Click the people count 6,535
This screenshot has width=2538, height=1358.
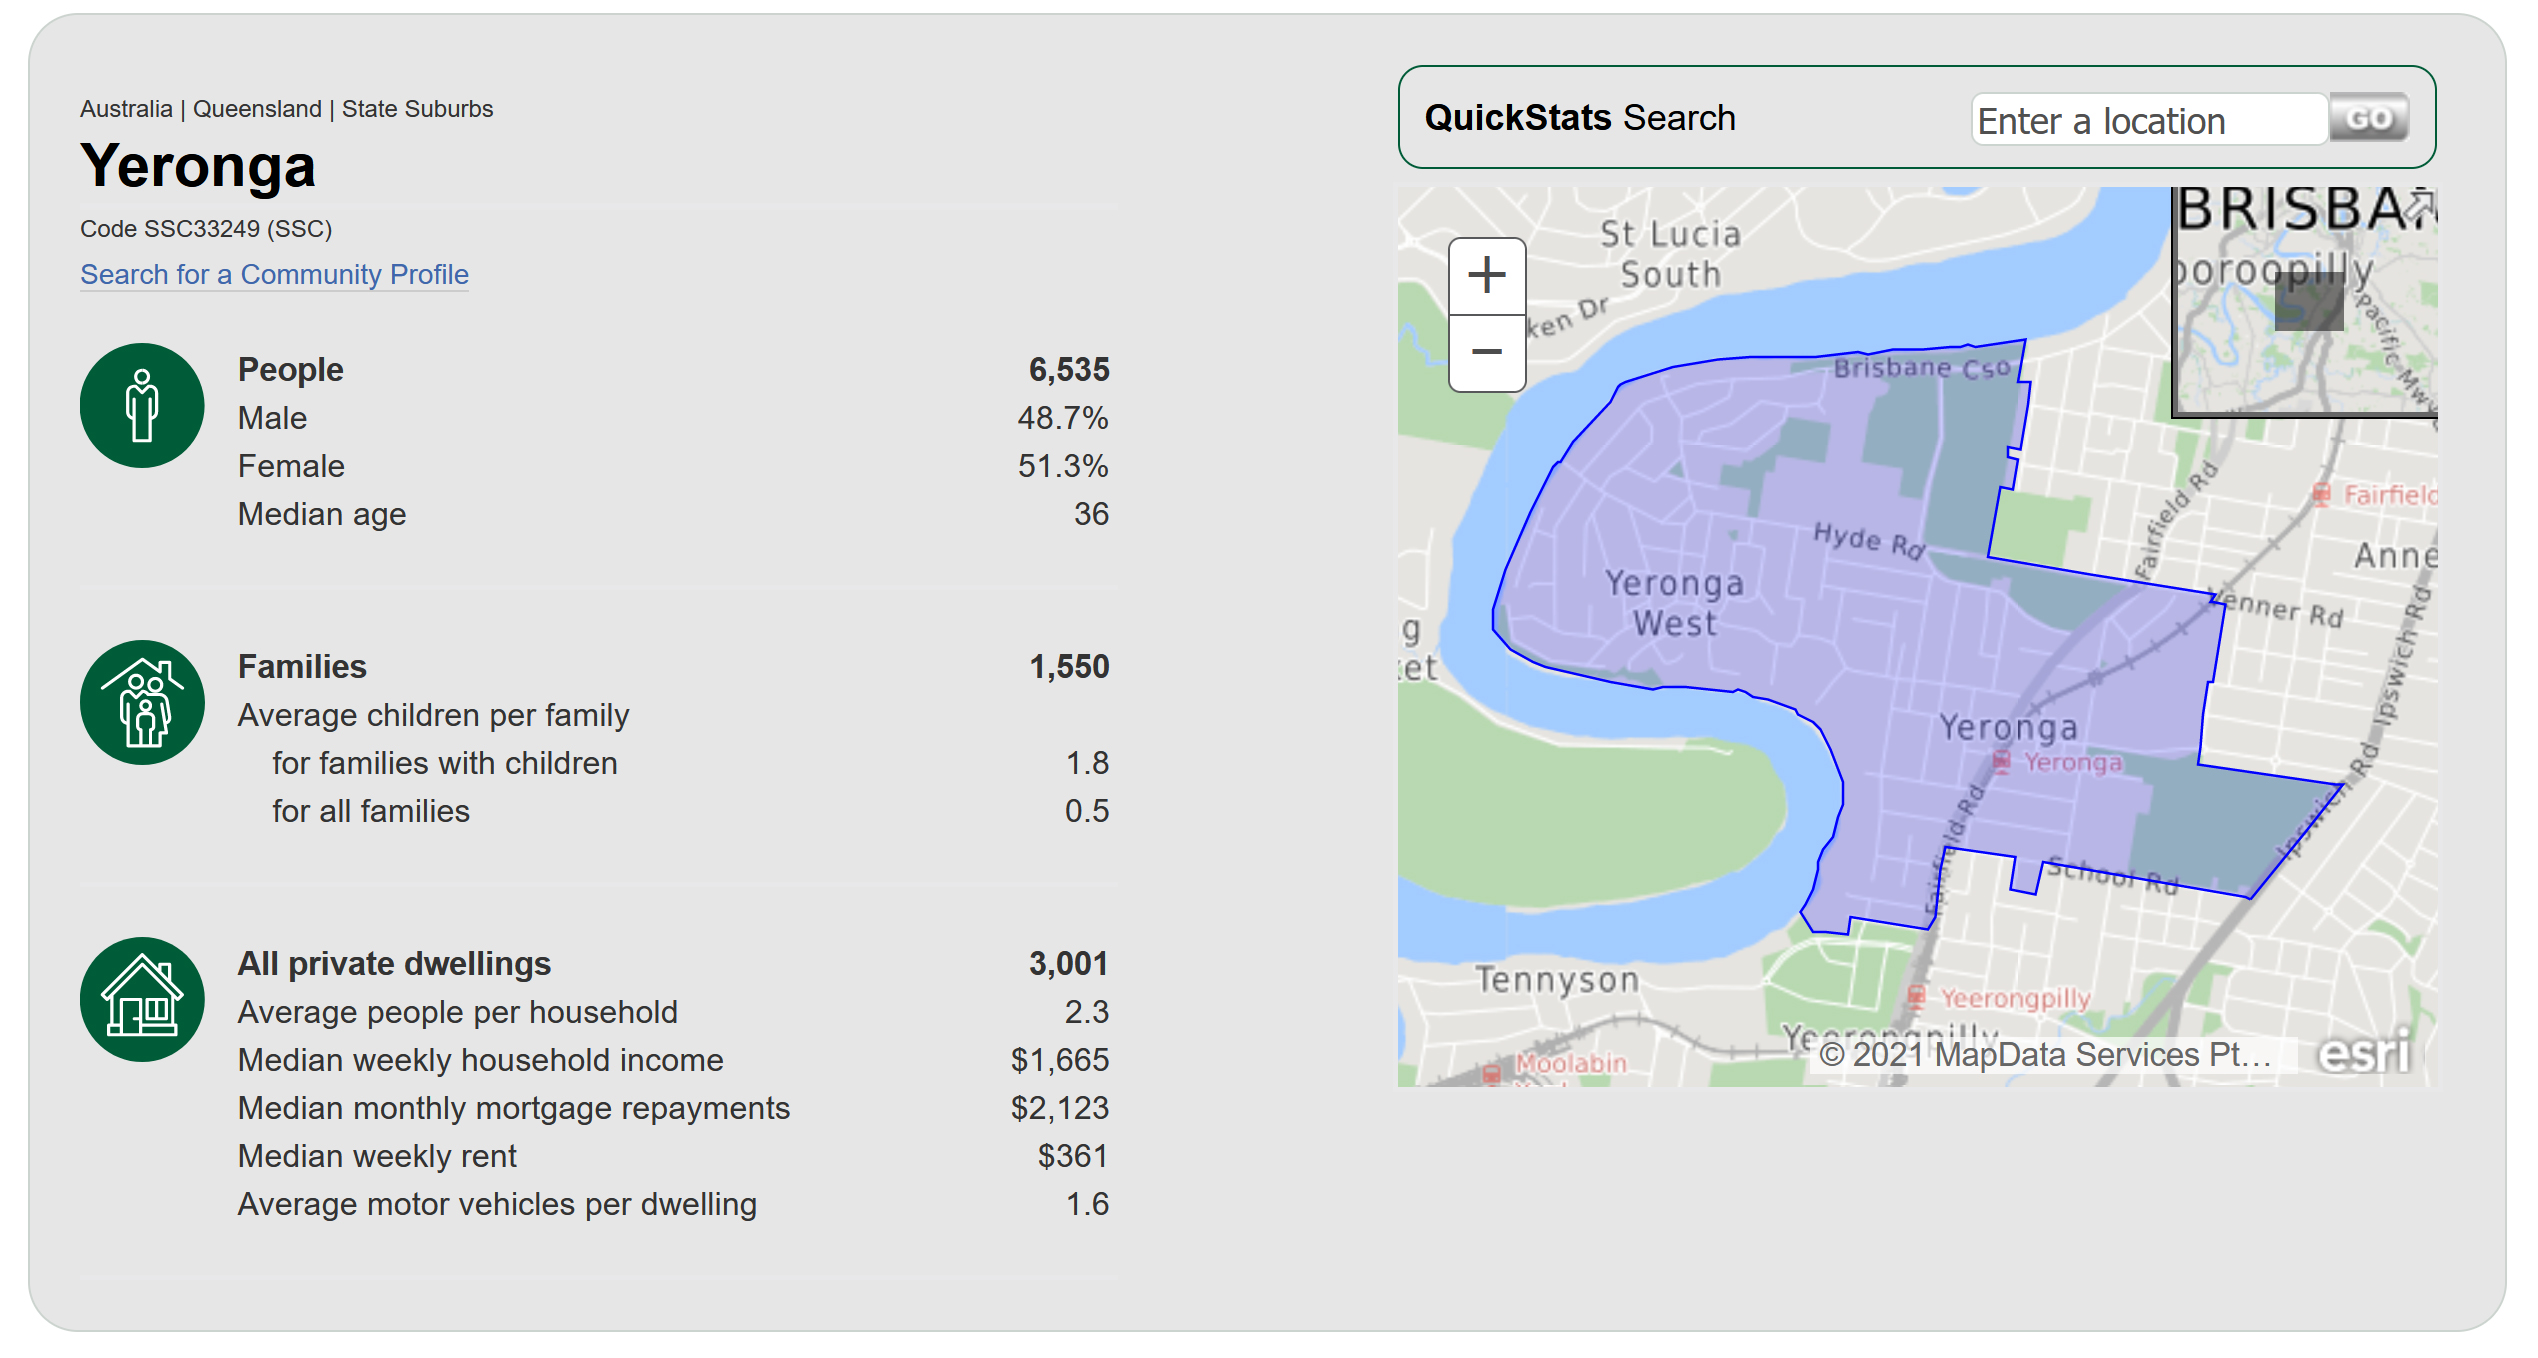[x=1069, y=370]
